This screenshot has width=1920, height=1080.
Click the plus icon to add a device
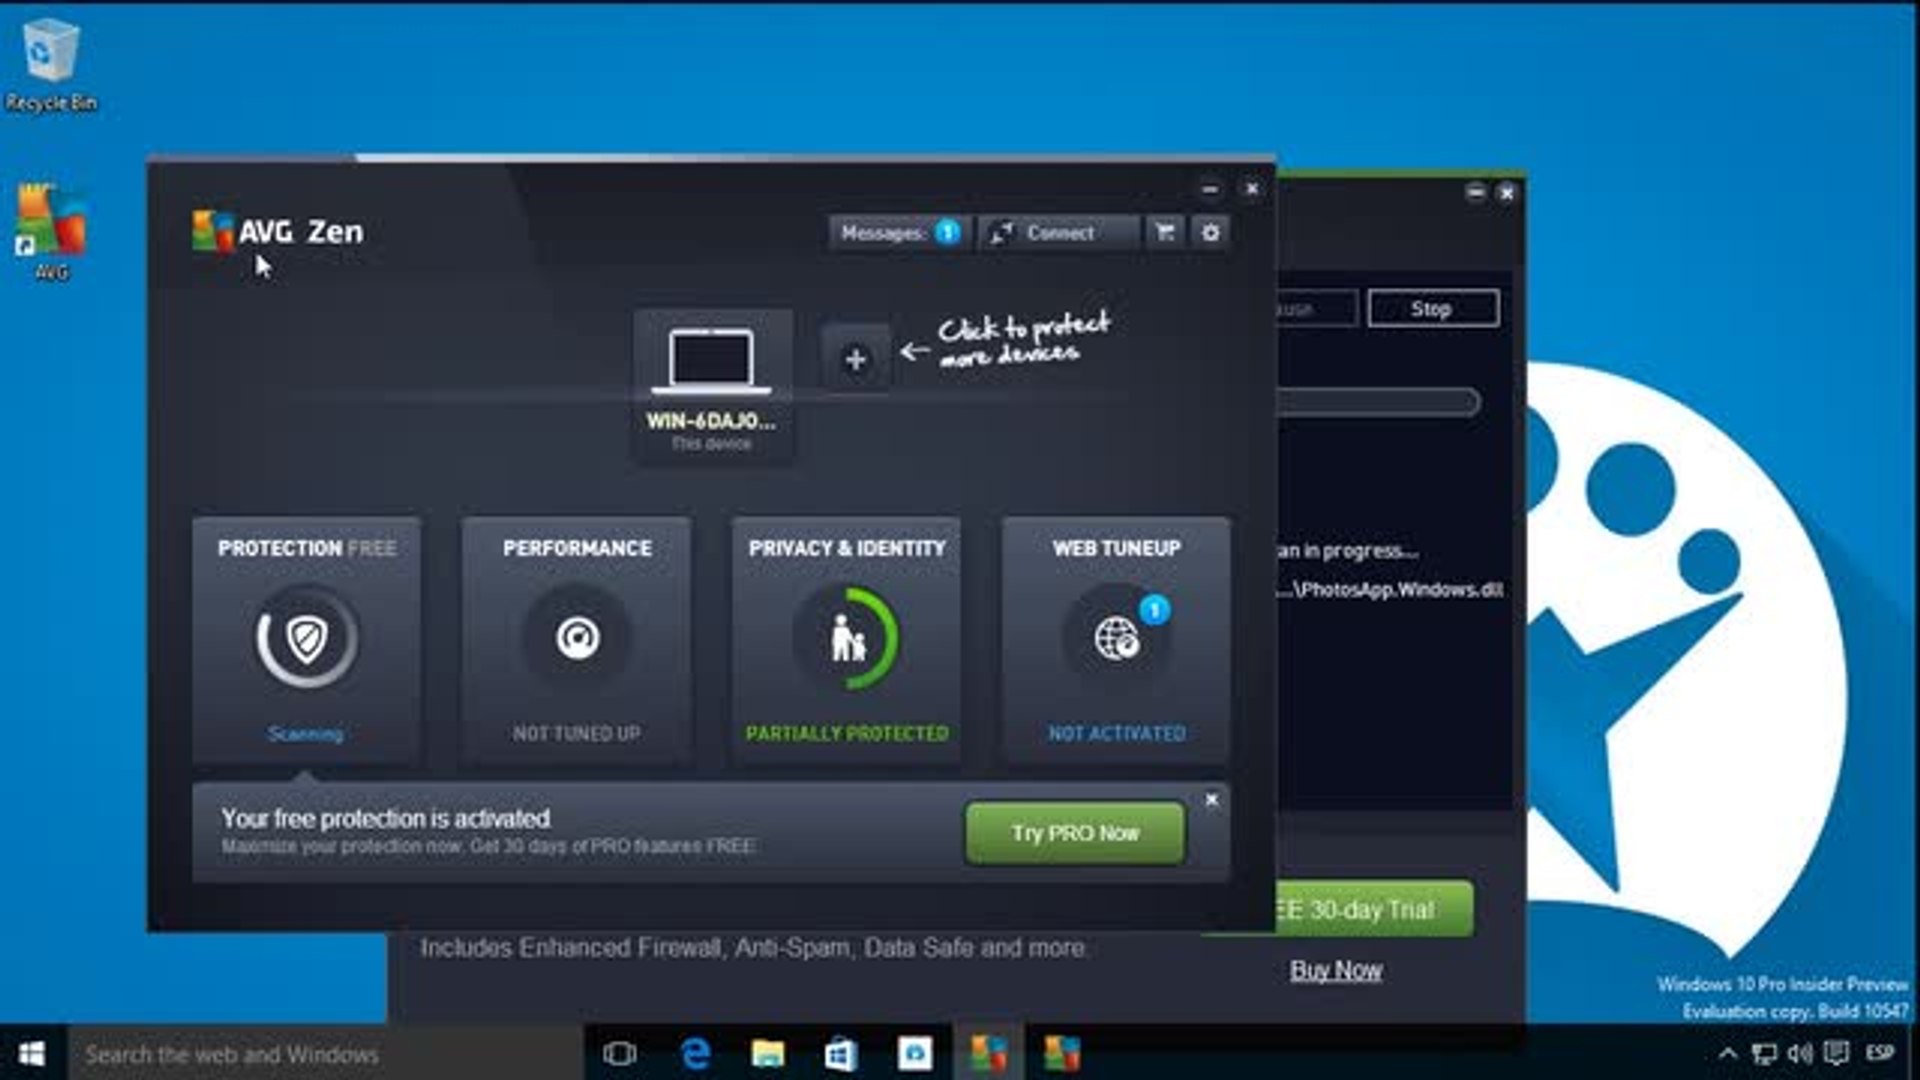tap(855, 360)
